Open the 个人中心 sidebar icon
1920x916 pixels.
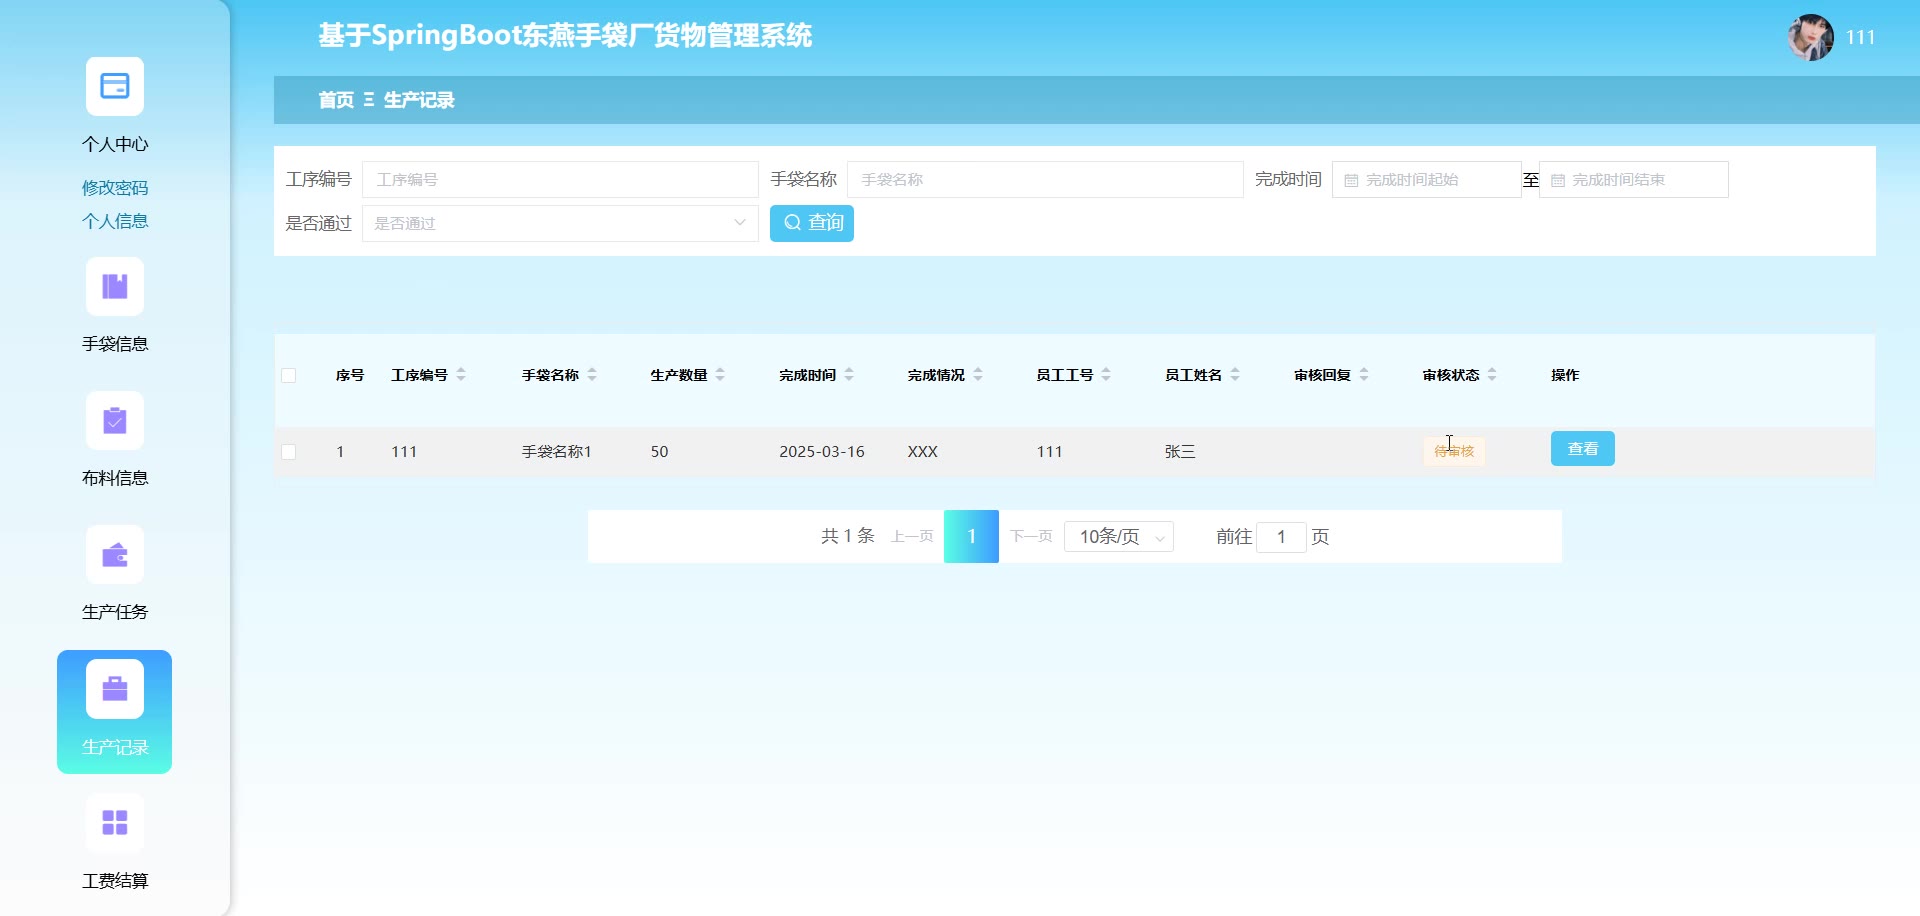pyautogui.click(x=114, y=87)
